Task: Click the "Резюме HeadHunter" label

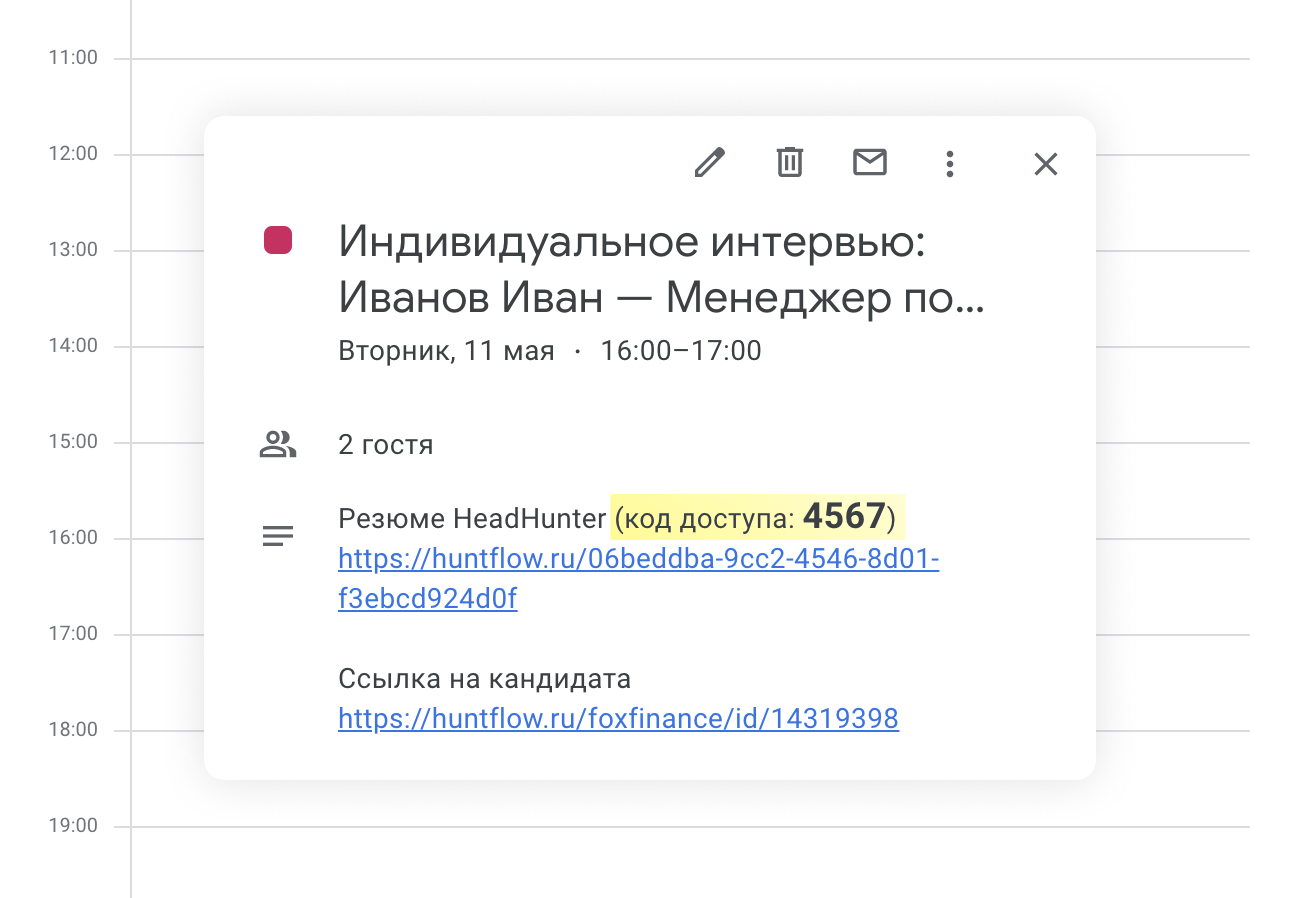Action: (x=472, y=518)
